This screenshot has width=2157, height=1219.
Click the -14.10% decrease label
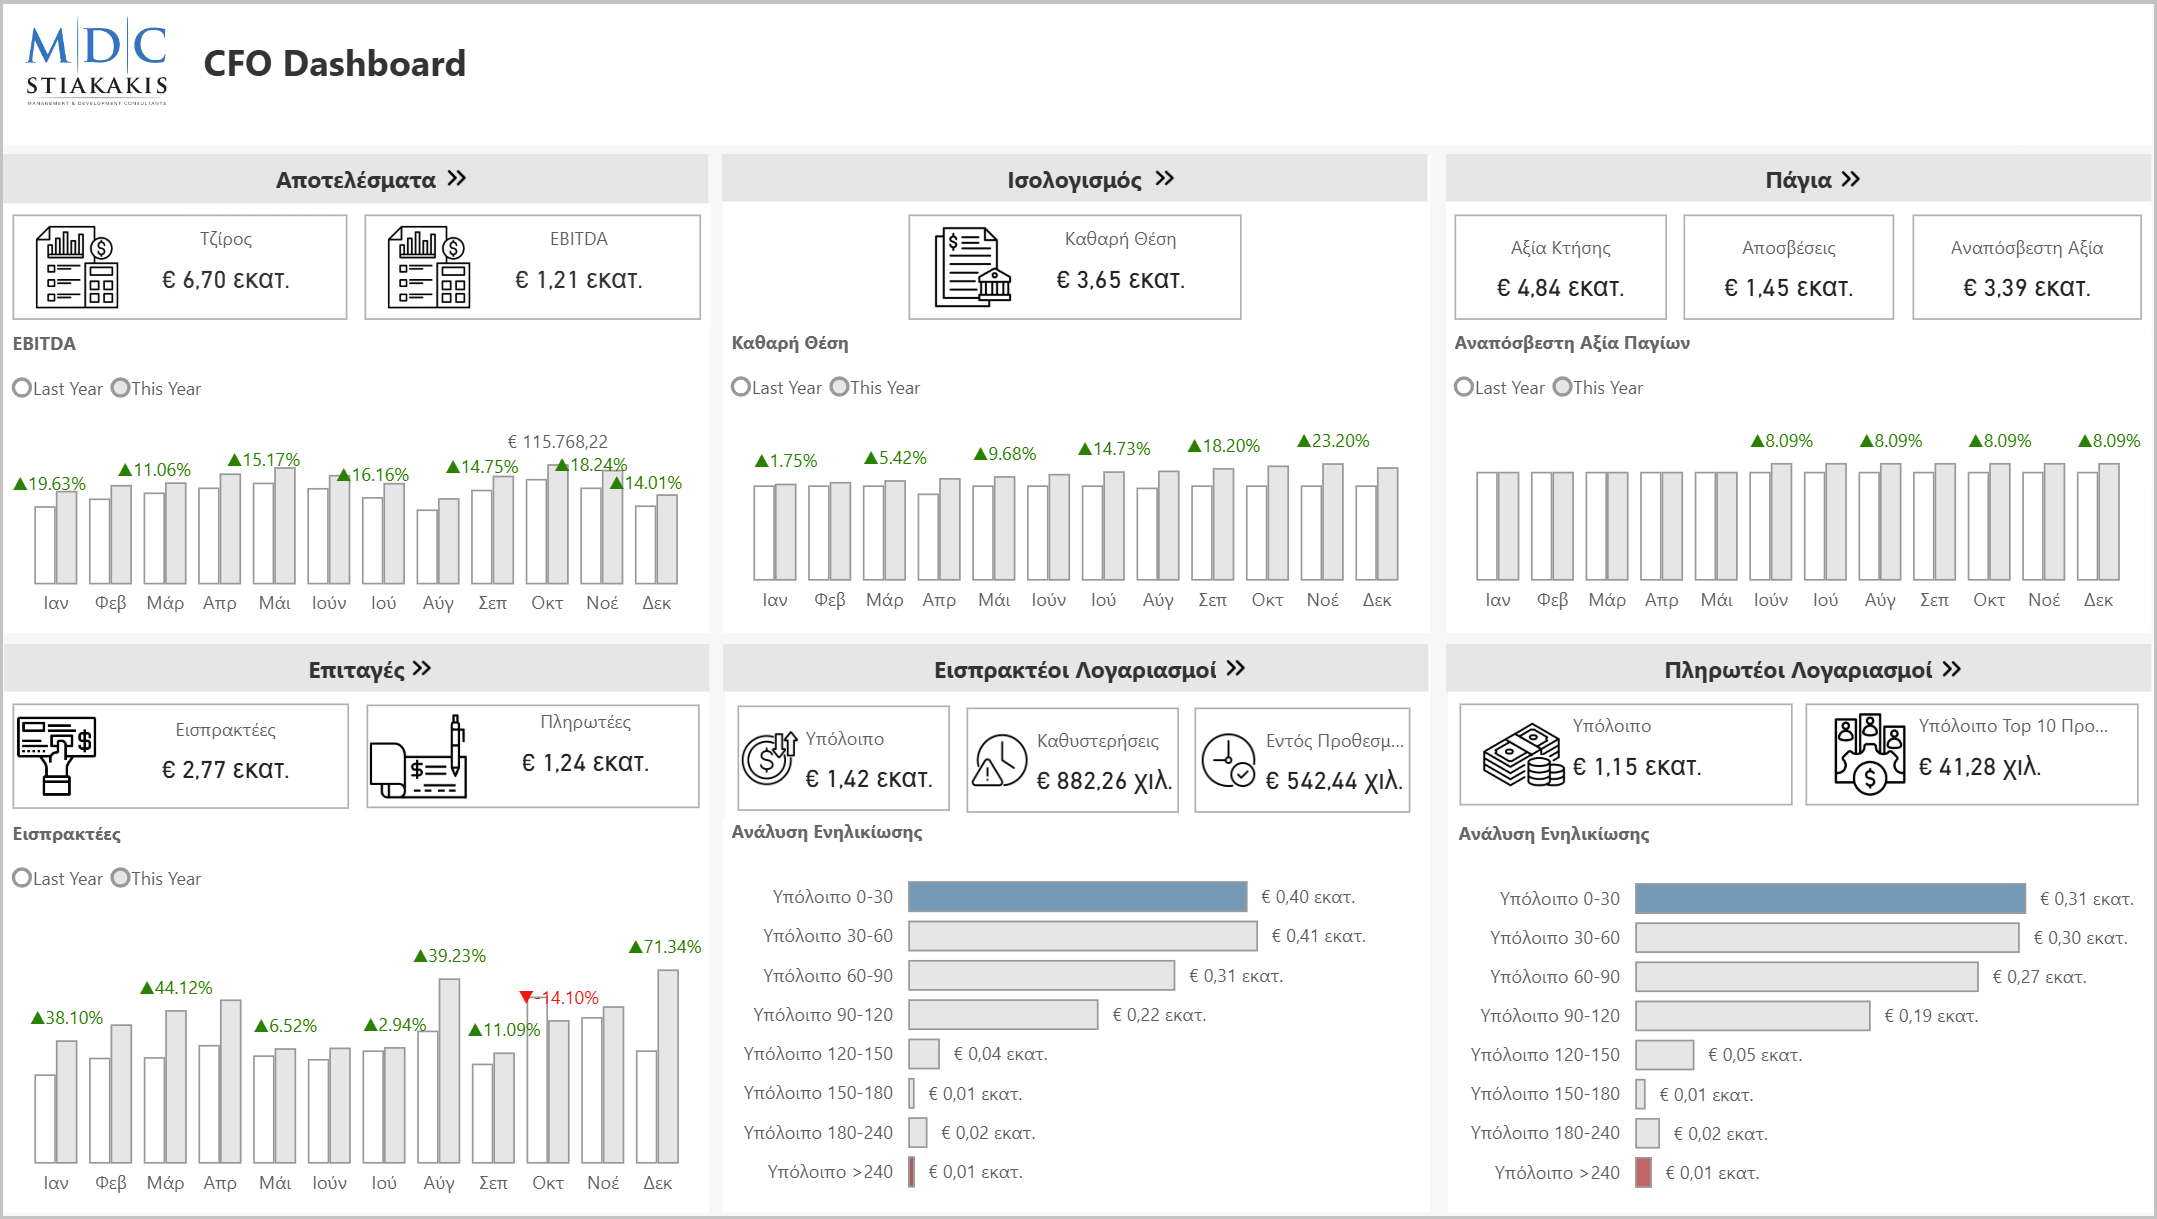559,998
